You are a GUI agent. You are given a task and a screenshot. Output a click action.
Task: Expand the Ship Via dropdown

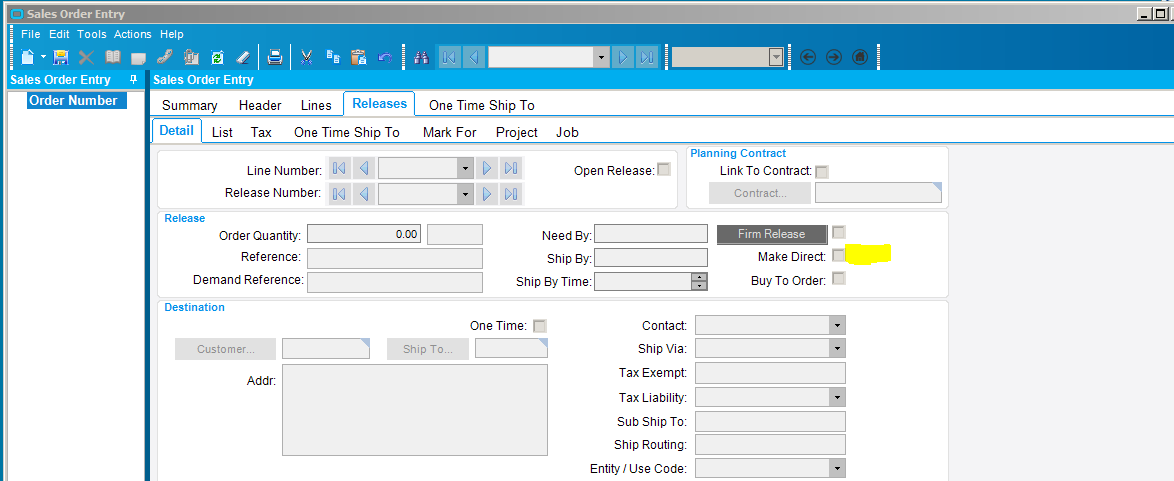[837, 348]
